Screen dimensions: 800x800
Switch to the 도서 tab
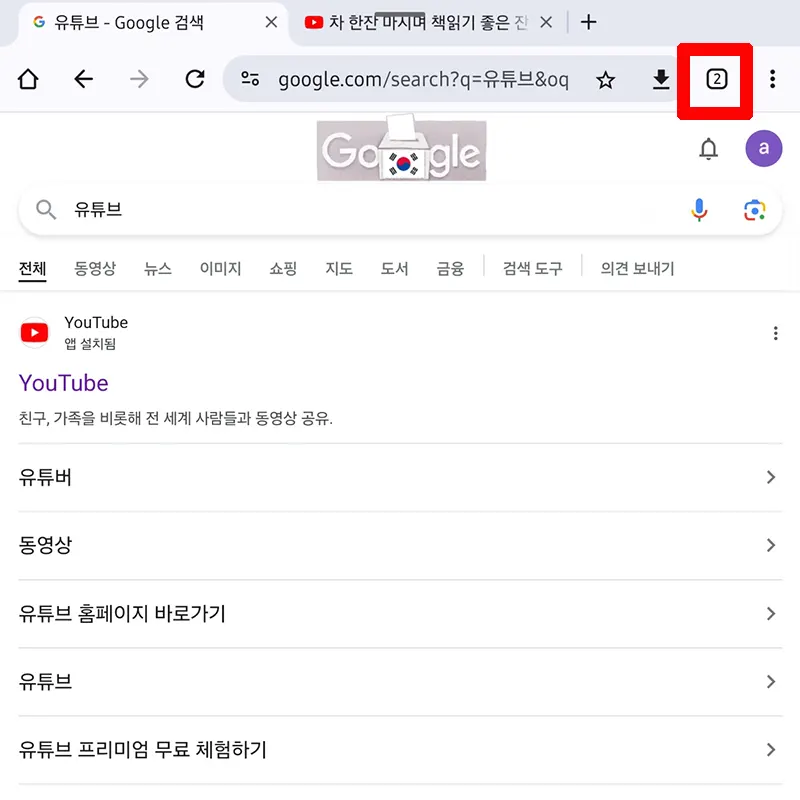(x=394, y=268)
